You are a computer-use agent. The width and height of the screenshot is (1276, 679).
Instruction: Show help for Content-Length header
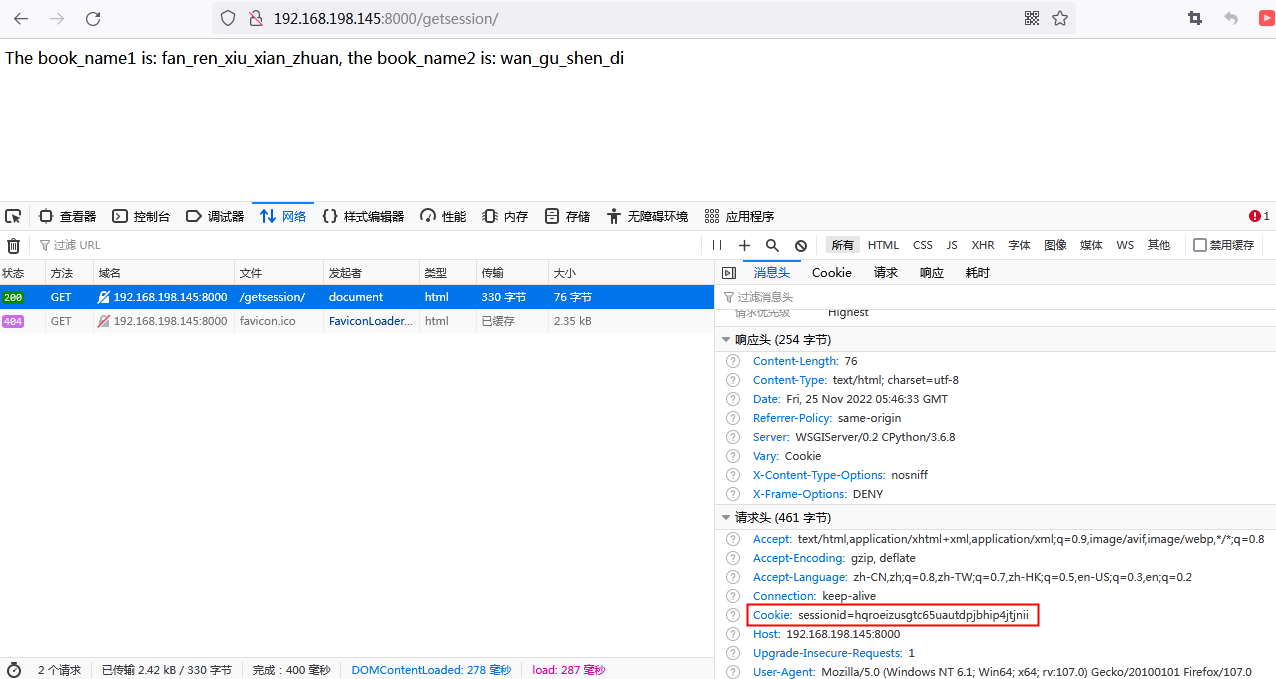pos(733,361)
